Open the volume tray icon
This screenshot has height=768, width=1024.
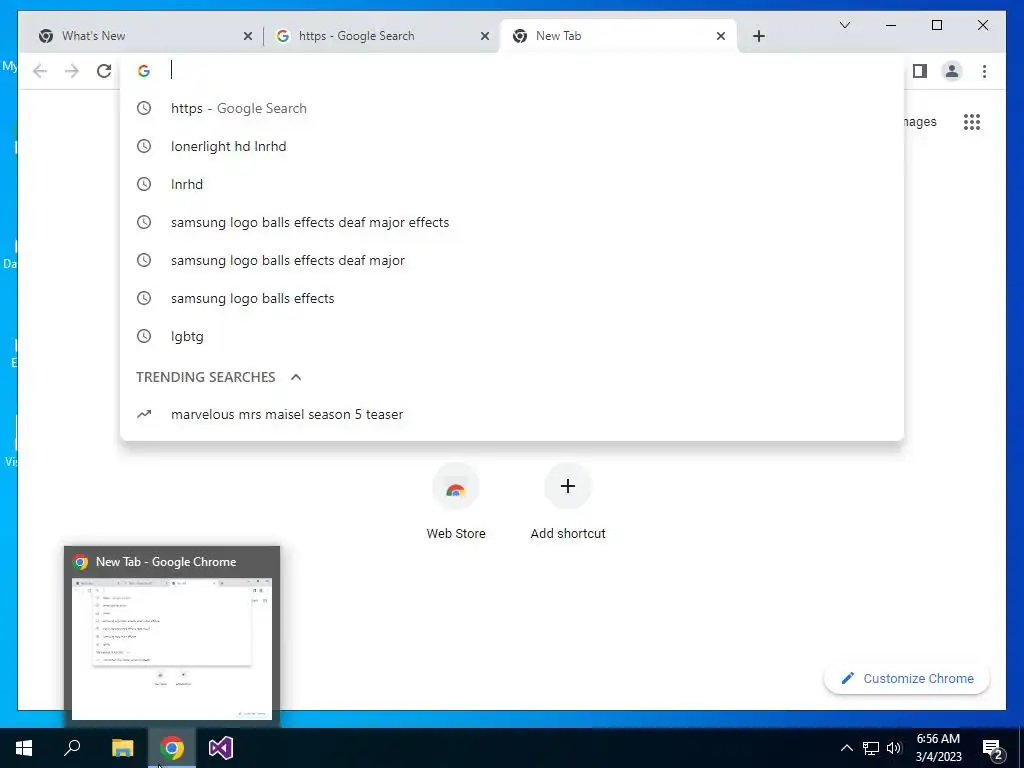click(x=894, y=748)
